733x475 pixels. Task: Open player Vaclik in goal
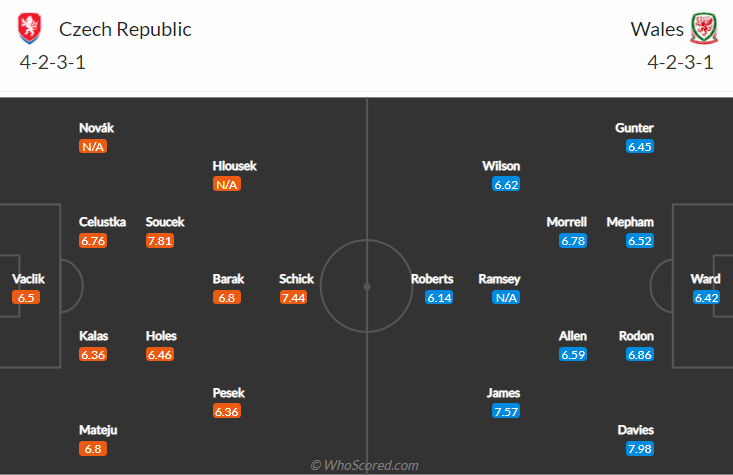click(x=28, y=279)
